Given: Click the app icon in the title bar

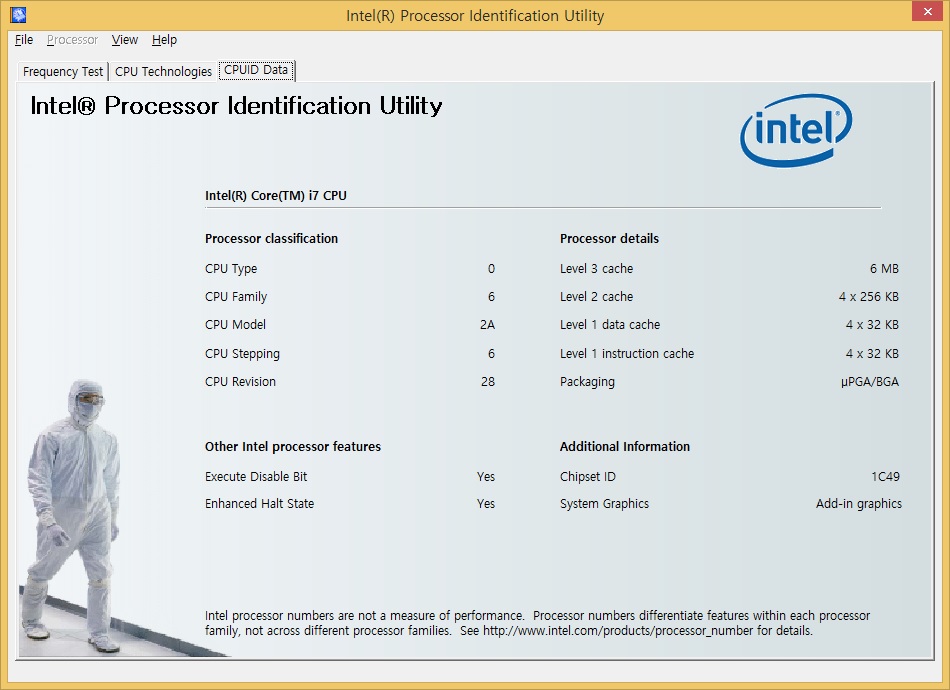Looking at the screenshot, I should pyautogui.click(x=19, y=15).
